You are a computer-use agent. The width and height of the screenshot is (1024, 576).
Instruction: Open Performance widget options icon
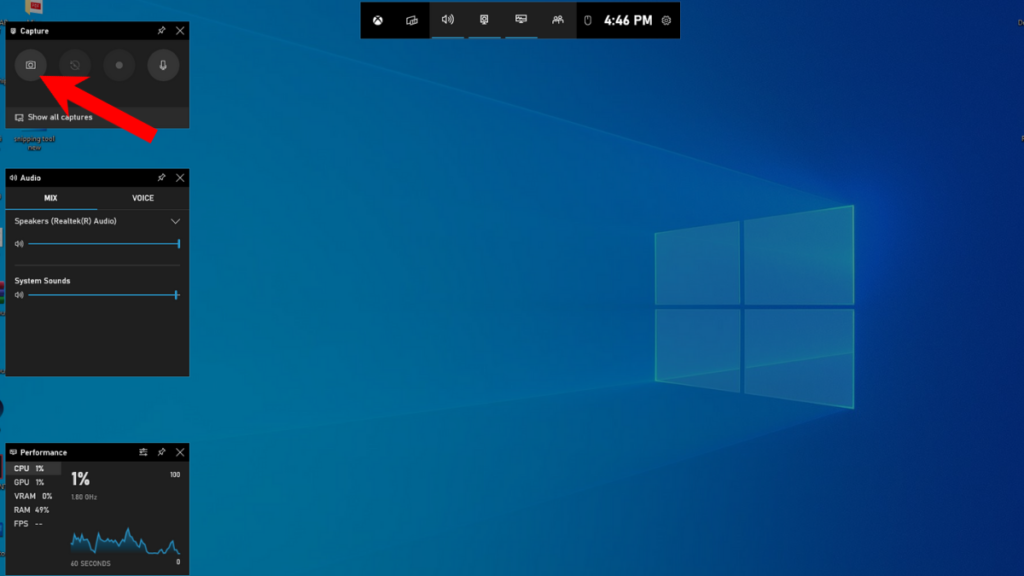[x=143, y=452]
